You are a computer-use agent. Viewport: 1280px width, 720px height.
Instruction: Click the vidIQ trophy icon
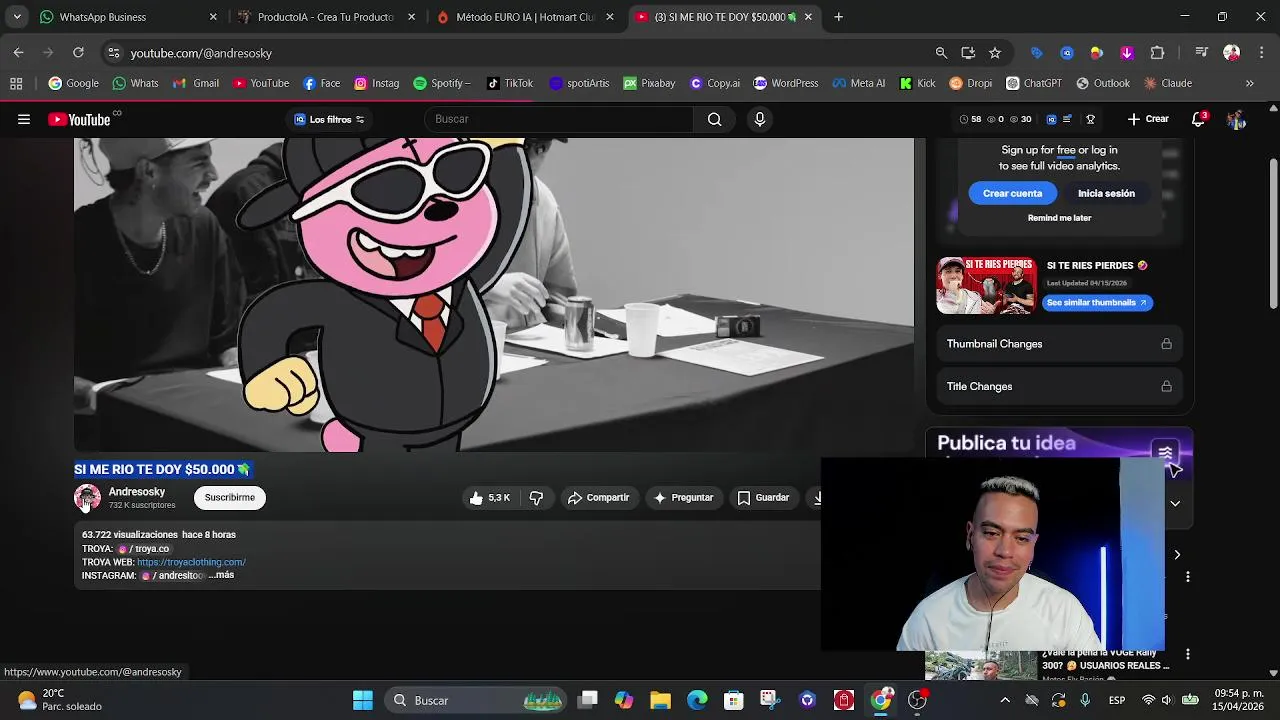coord(1090,119)
